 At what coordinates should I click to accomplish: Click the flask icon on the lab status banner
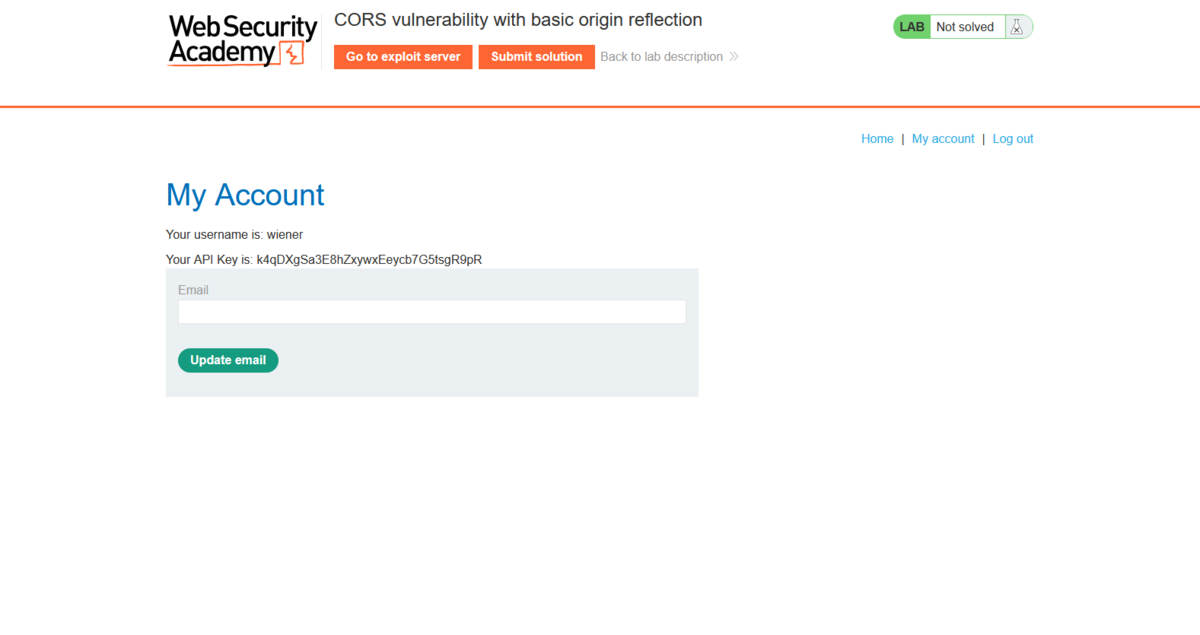click(x=1017, y=26)
